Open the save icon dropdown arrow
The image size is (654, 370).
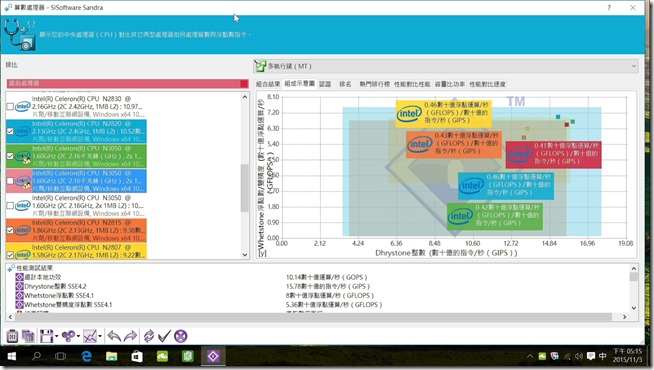56,336
